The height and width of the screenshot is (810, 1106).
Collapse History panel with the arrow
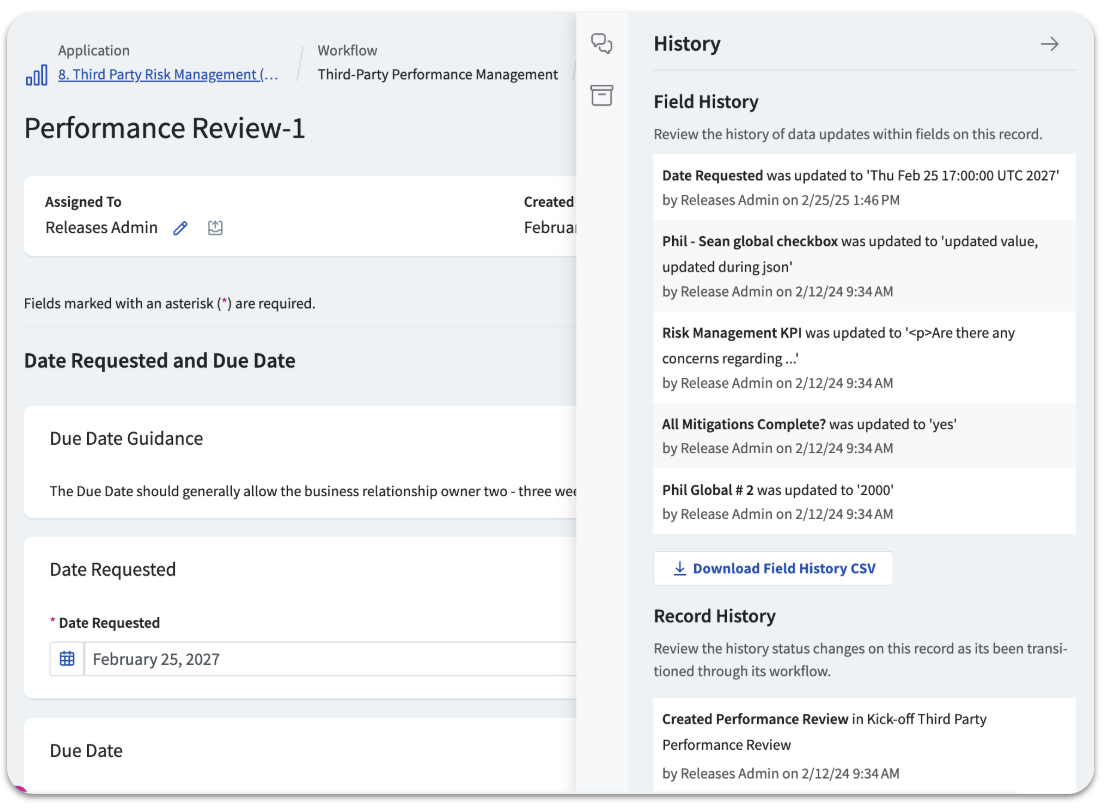coord(1050,44)
